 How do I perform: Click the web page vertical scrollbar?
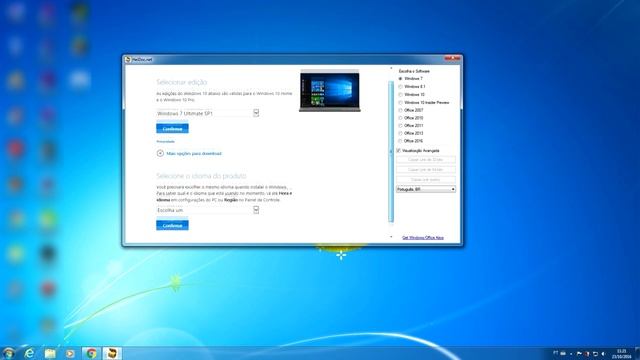tap(391, 151)
